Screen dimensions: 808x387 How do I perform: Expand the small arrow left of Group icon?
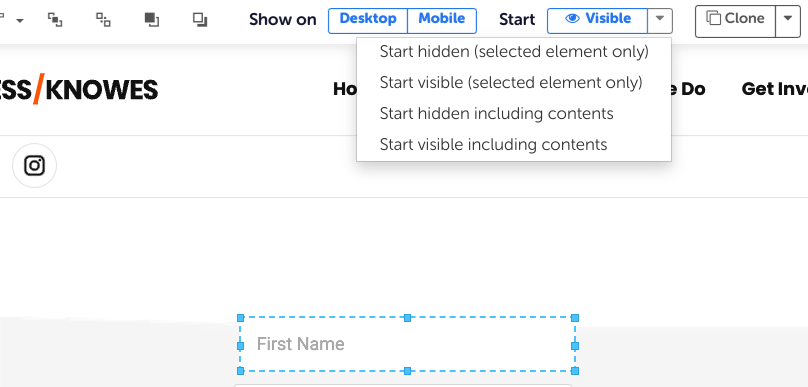coord(20,21)
